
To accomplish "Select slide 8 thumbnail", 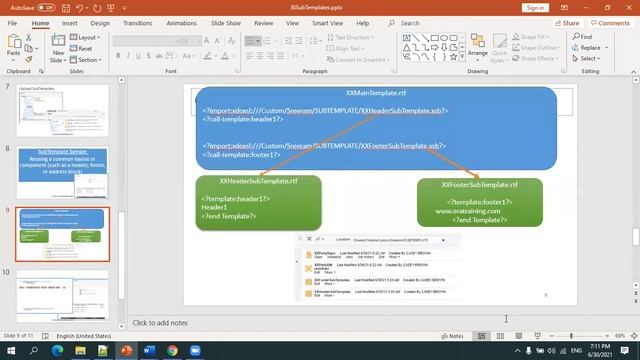I will (x=62, y=173).
